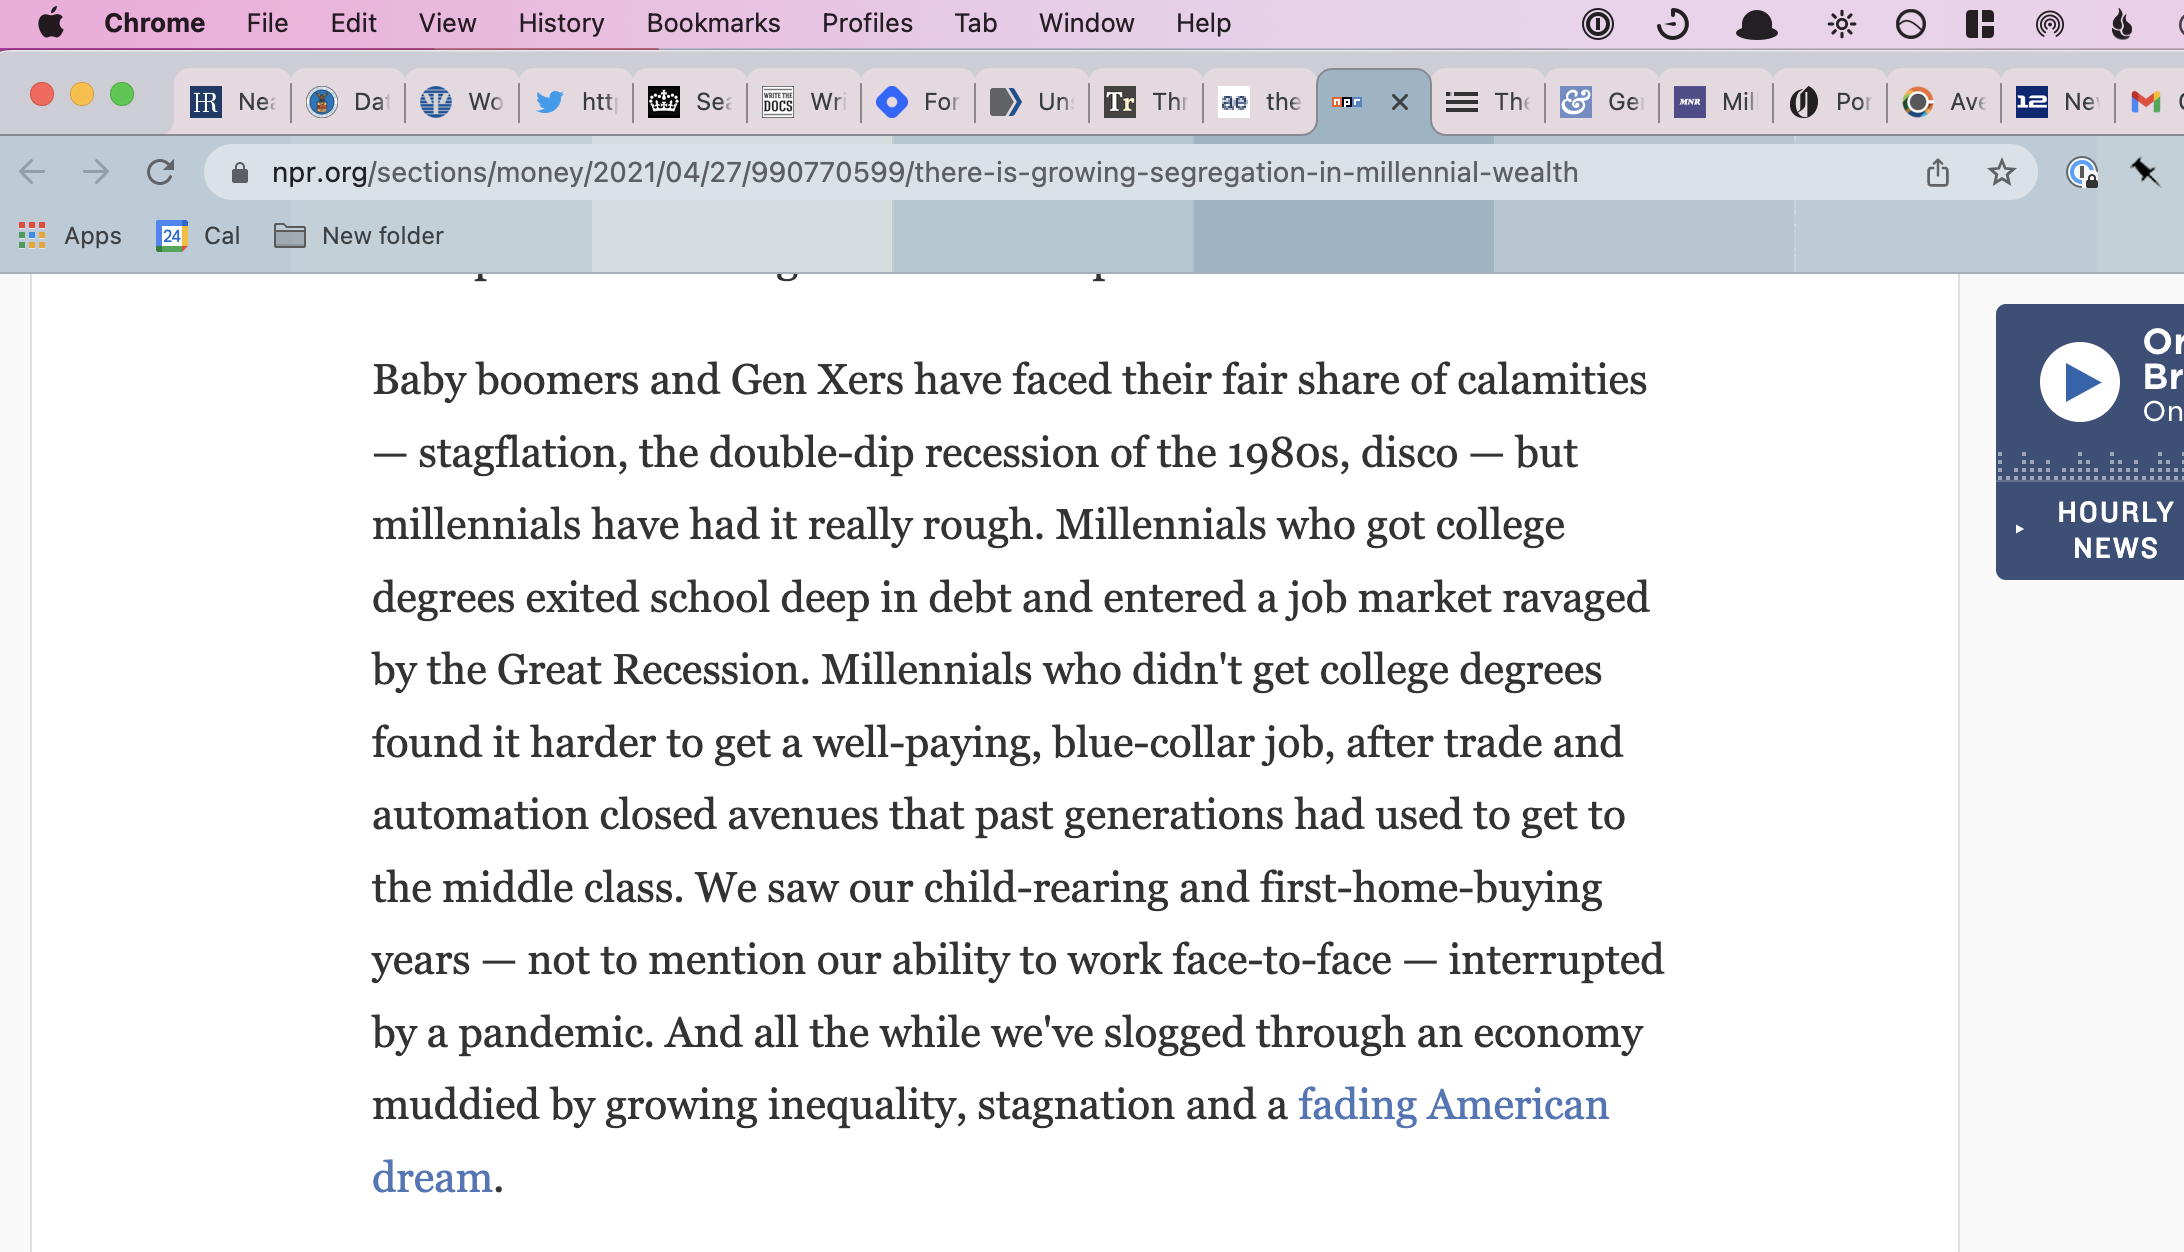Image resolution: width=2184 pixels, height=1252 pixels.
Task: Click the site lock info icon
Action: [240, 173]
